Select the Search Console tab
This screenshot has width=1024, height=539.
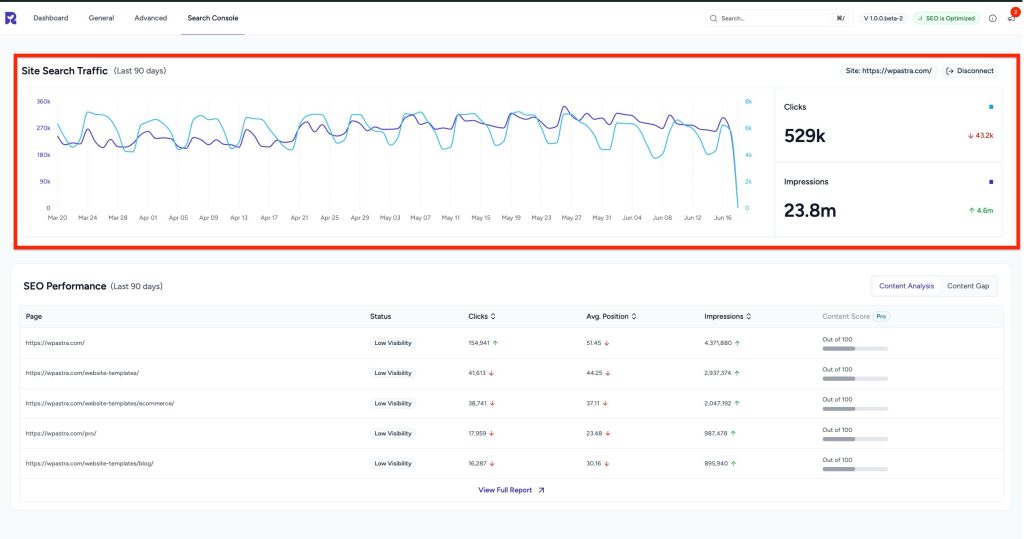click(213, 18)
